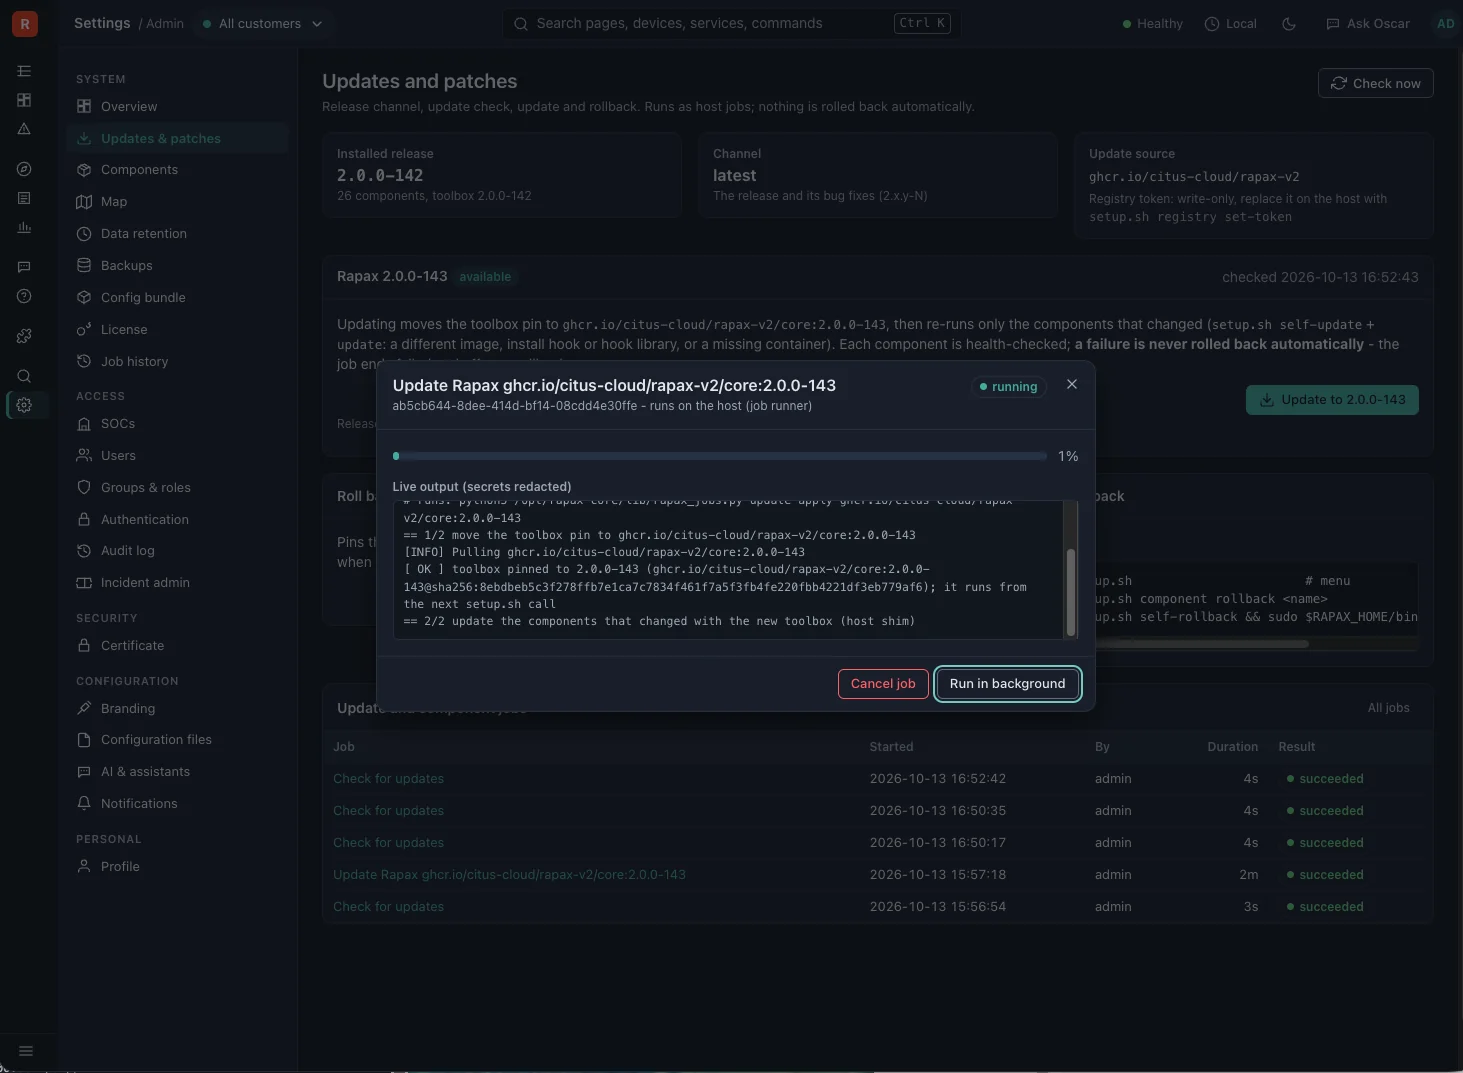Click the Update to 2.0.0-143 button
The width and height of the screenshot is (1463, 1073).
[x=1332, y=400]
